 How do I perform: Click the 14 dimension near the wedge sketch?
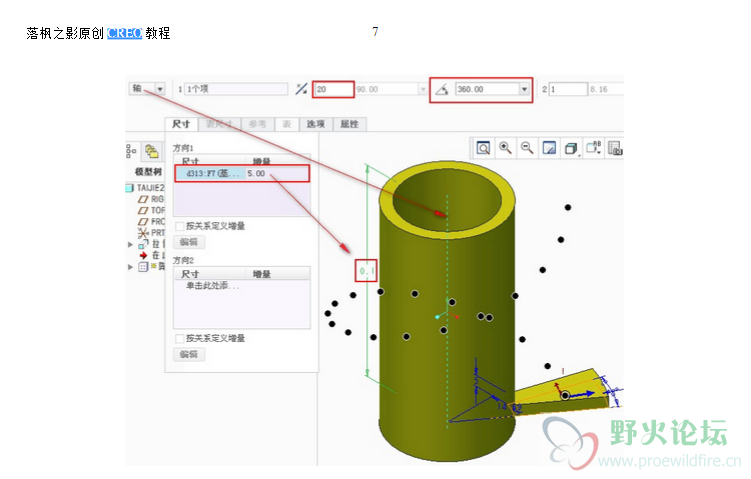[501, 406]
